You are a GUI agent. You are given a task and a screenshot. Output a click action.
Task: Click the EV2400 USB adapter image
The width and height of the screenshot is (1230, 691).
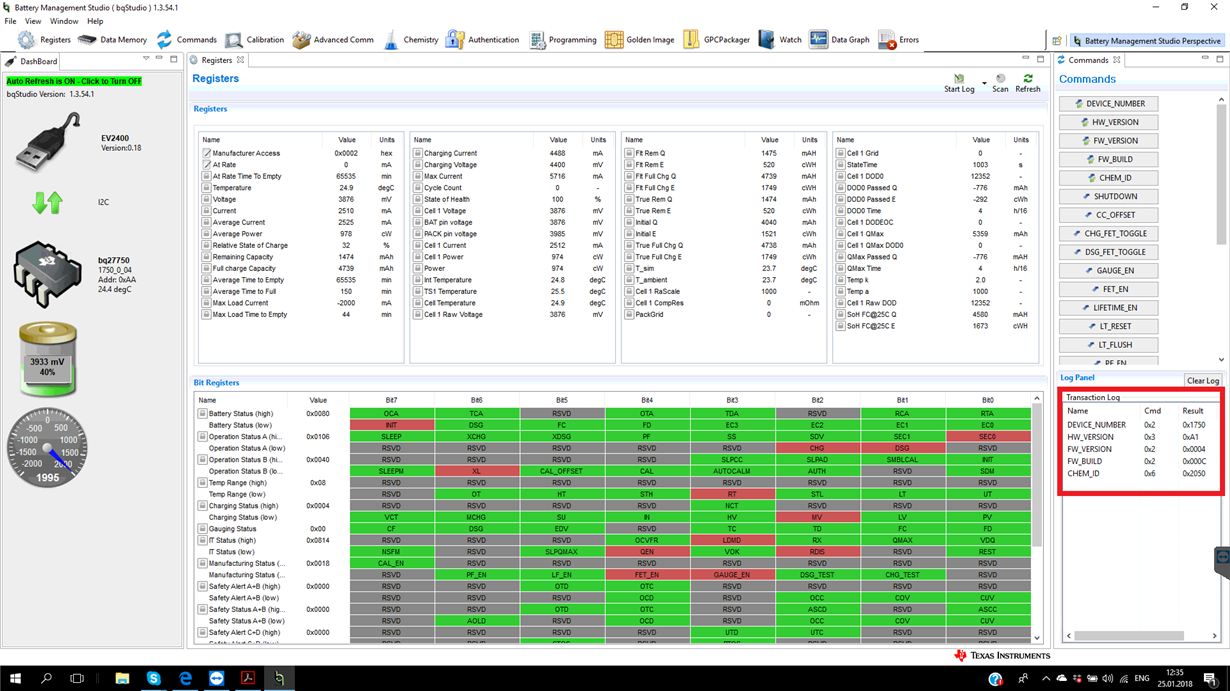click(48, 143)
